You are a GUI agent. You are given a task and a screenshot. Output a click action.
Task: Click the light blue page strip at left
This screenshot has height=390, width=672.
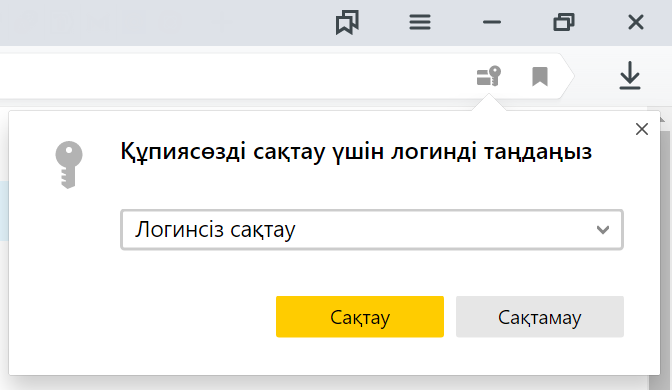(4, 210)
